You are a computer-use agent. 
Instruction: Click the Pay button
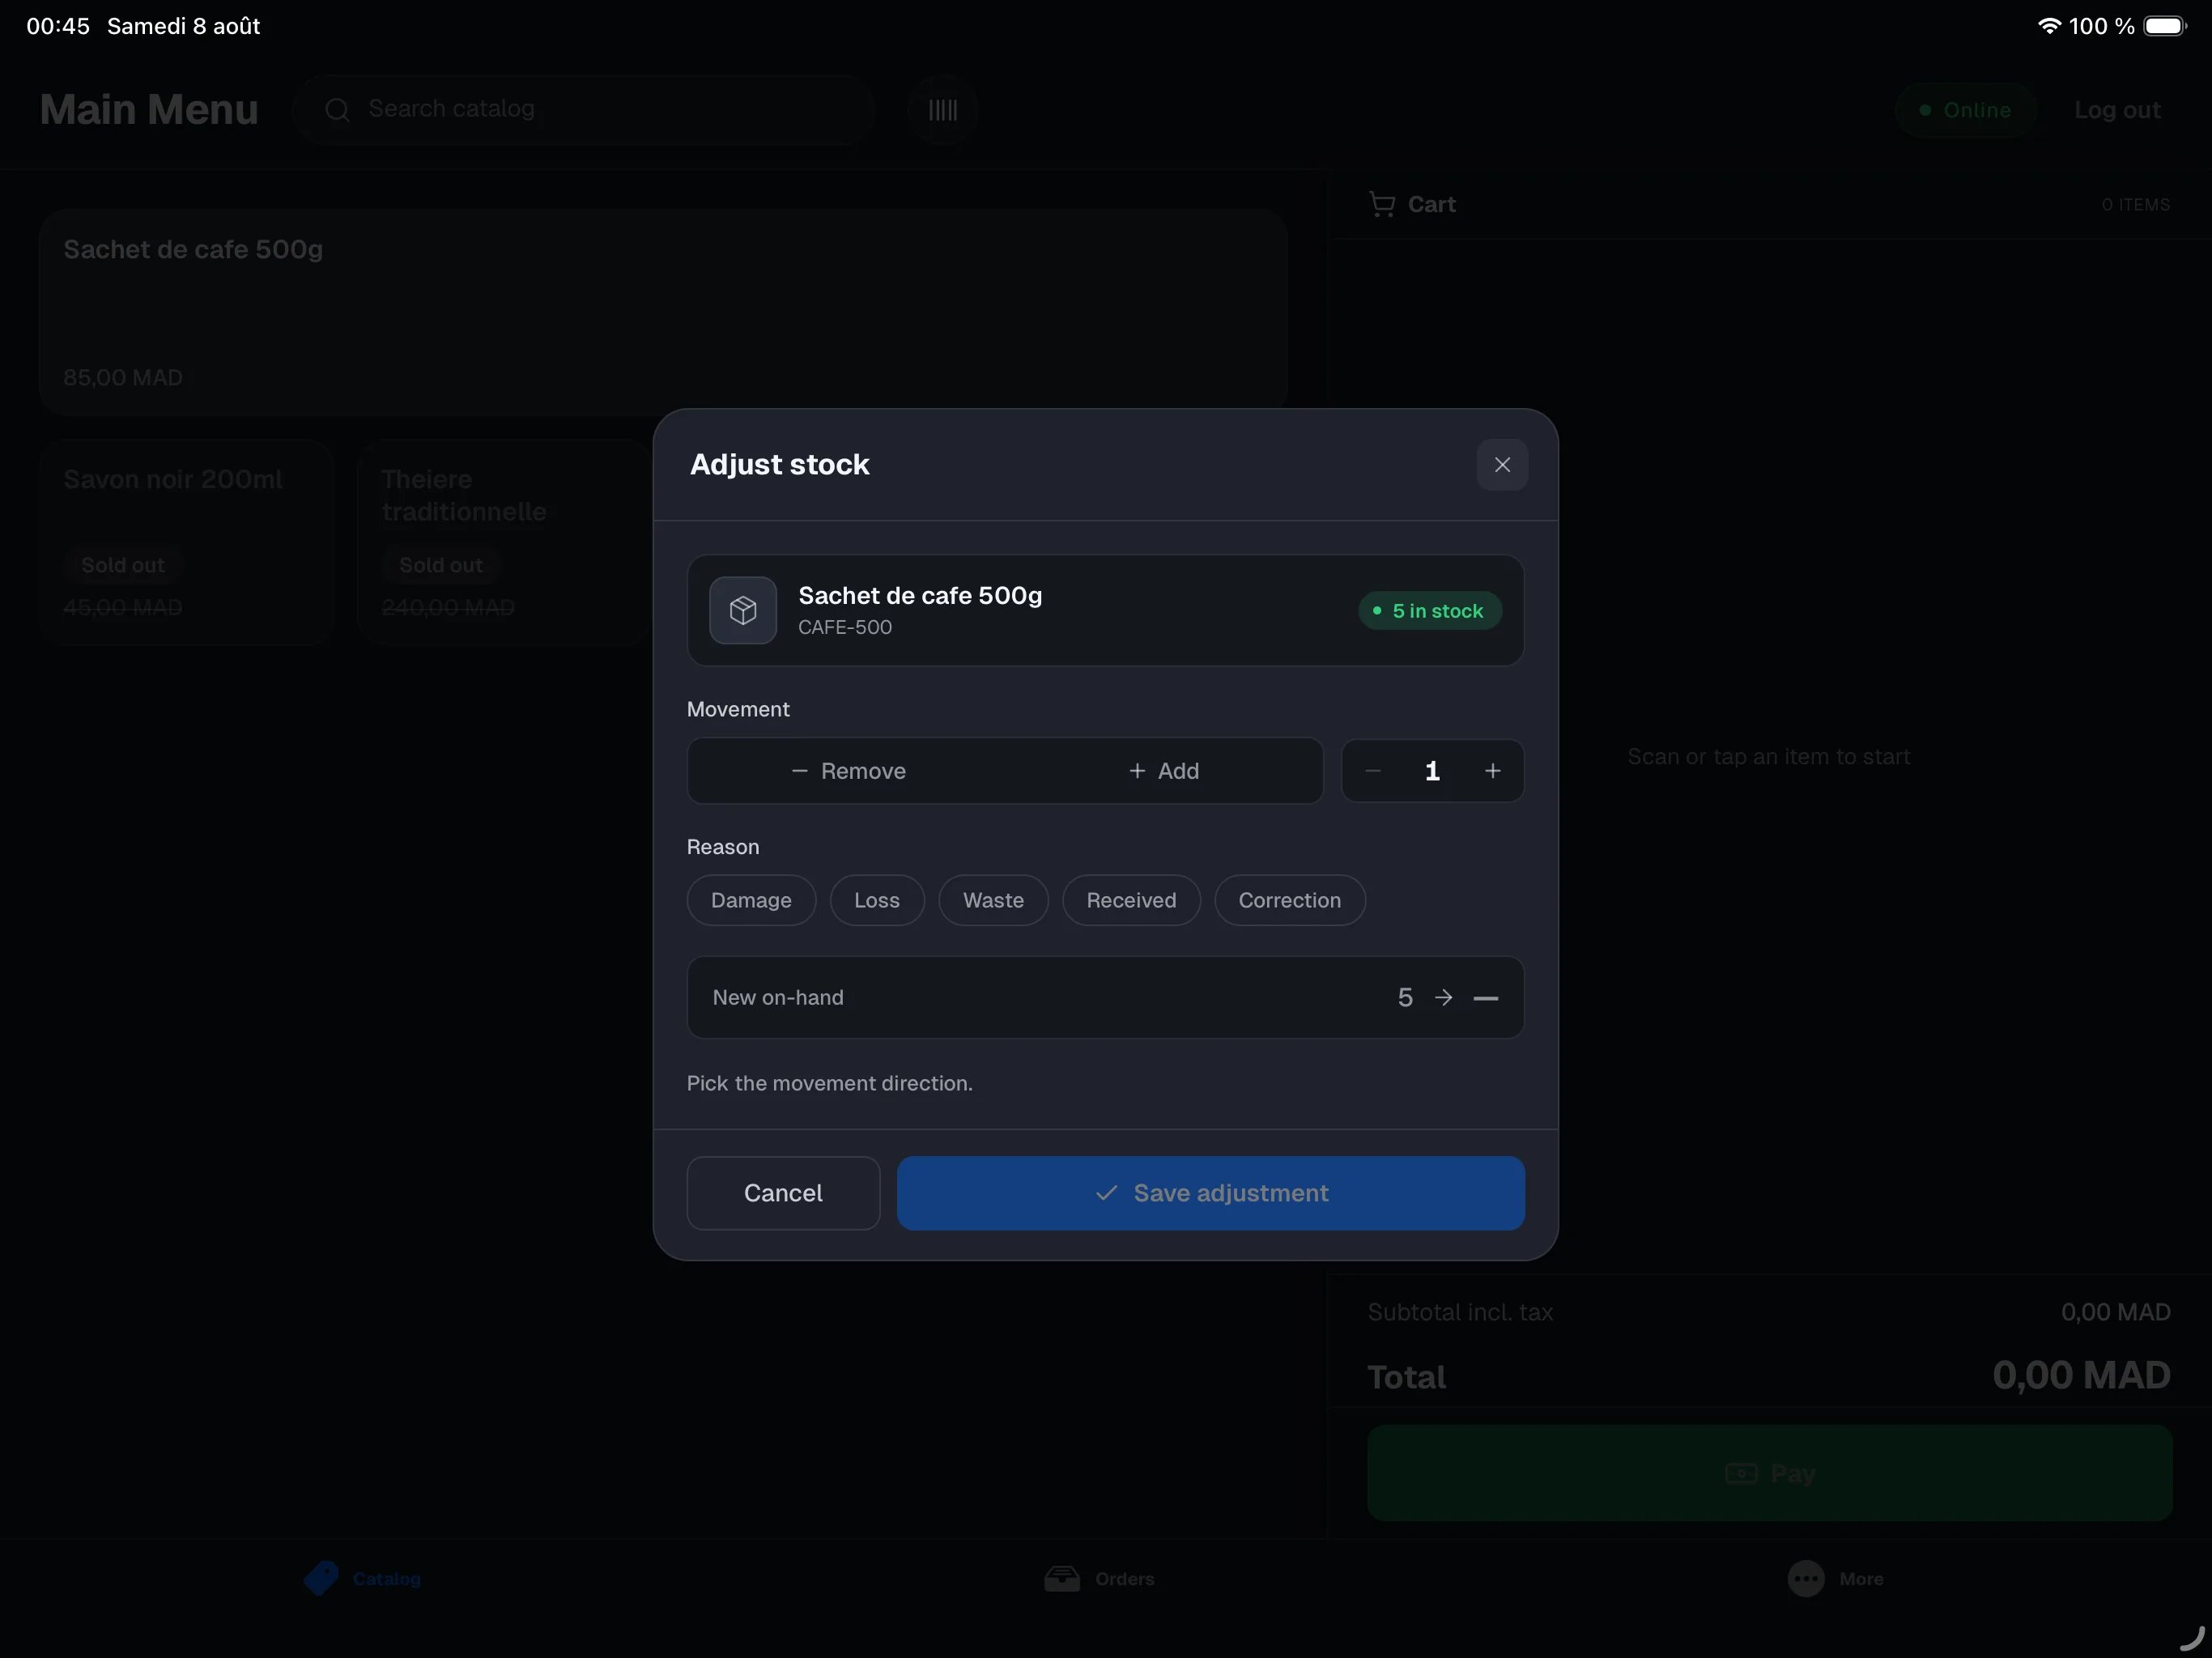[1769, 1473]
